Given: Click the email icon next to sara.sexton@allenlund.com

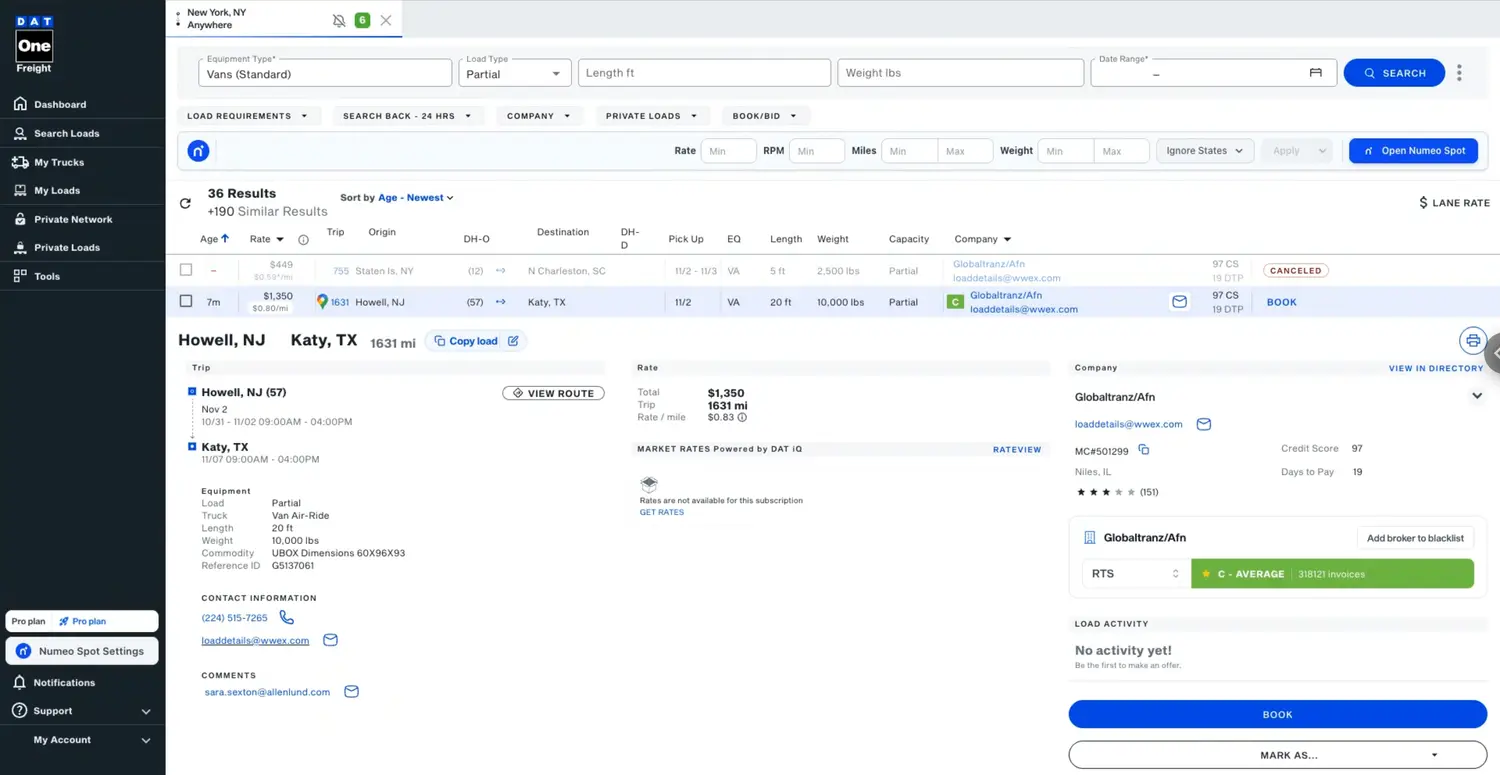Looking at the screenshot, I should pyautogui.click(x=351, y=692).
